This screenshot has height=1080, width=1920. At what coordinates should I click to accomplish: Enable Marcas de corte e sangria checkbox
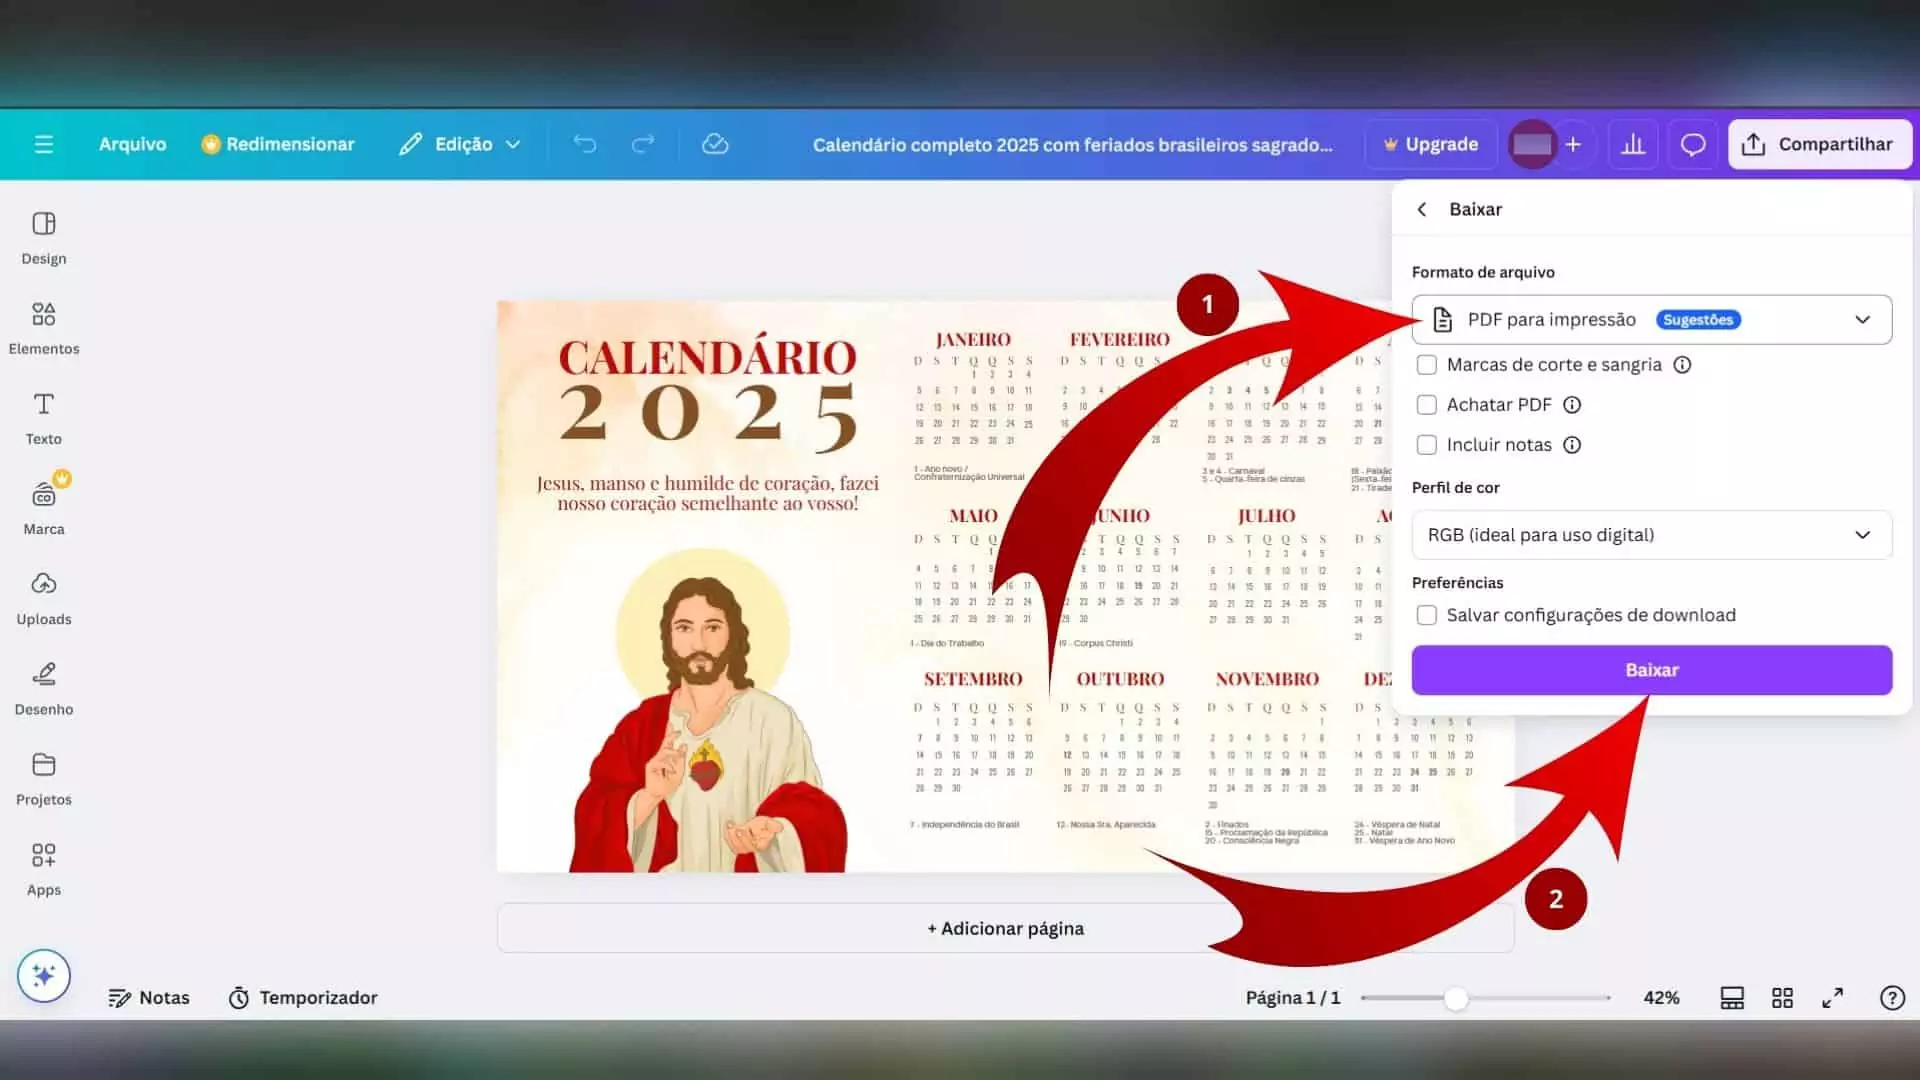(1427, 365)
